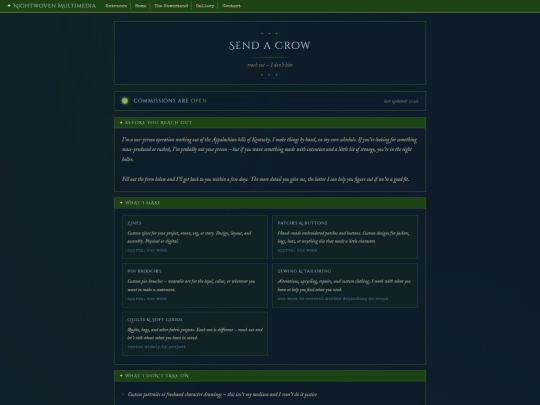The height and width of the screenshot is (405, 540).
Task: Click Sewing & Tailoring turnaround time text
Action: (x=333, y=299)
